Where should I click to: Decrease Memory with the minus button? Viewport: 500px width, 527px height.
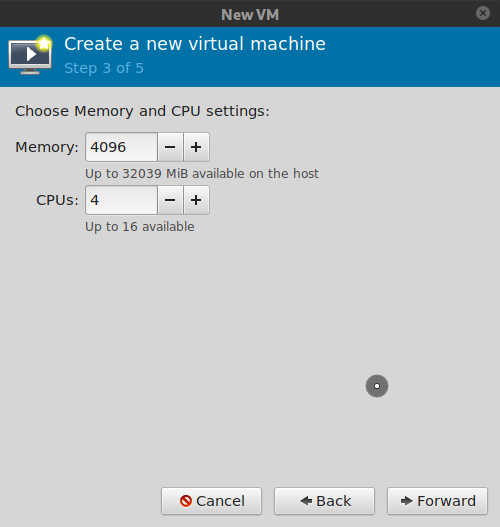[170, 147]
